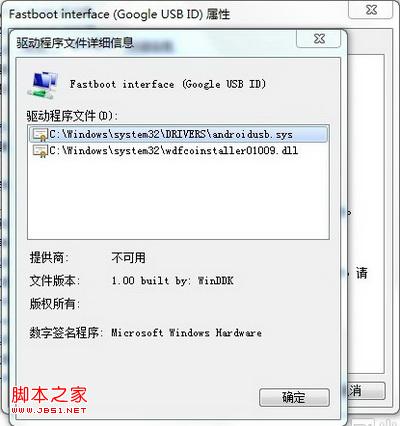
Task: Click empty area of driver files list
Action: (x=178, y=198)
